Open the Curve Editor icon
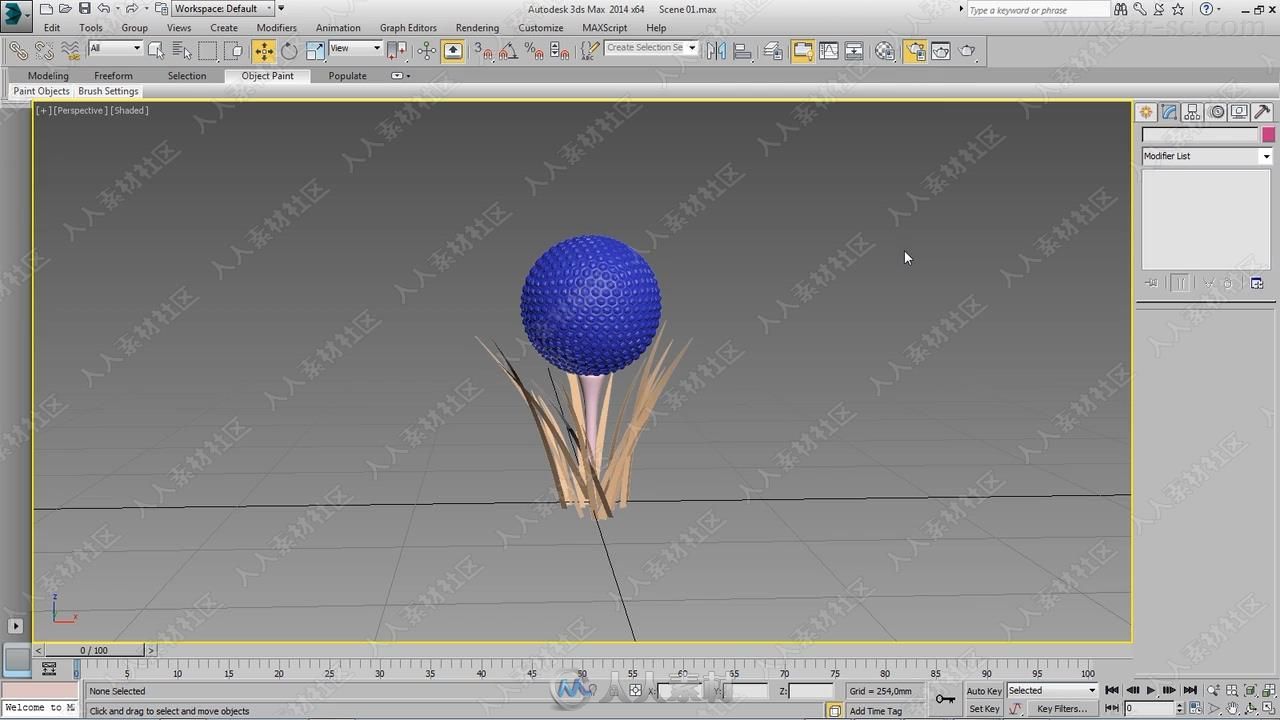The width and height of the screenshot is (1280, 720). pyautogui.click(x=828, y=50)
